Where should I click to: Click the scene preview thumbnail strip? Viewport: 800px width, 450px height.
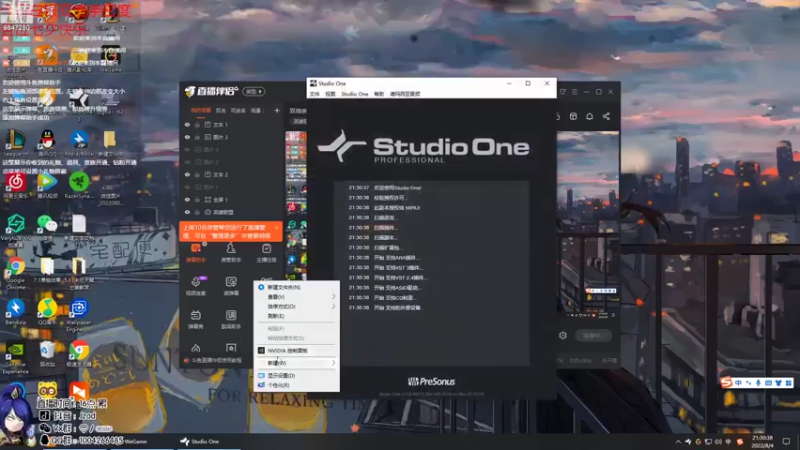296,204
